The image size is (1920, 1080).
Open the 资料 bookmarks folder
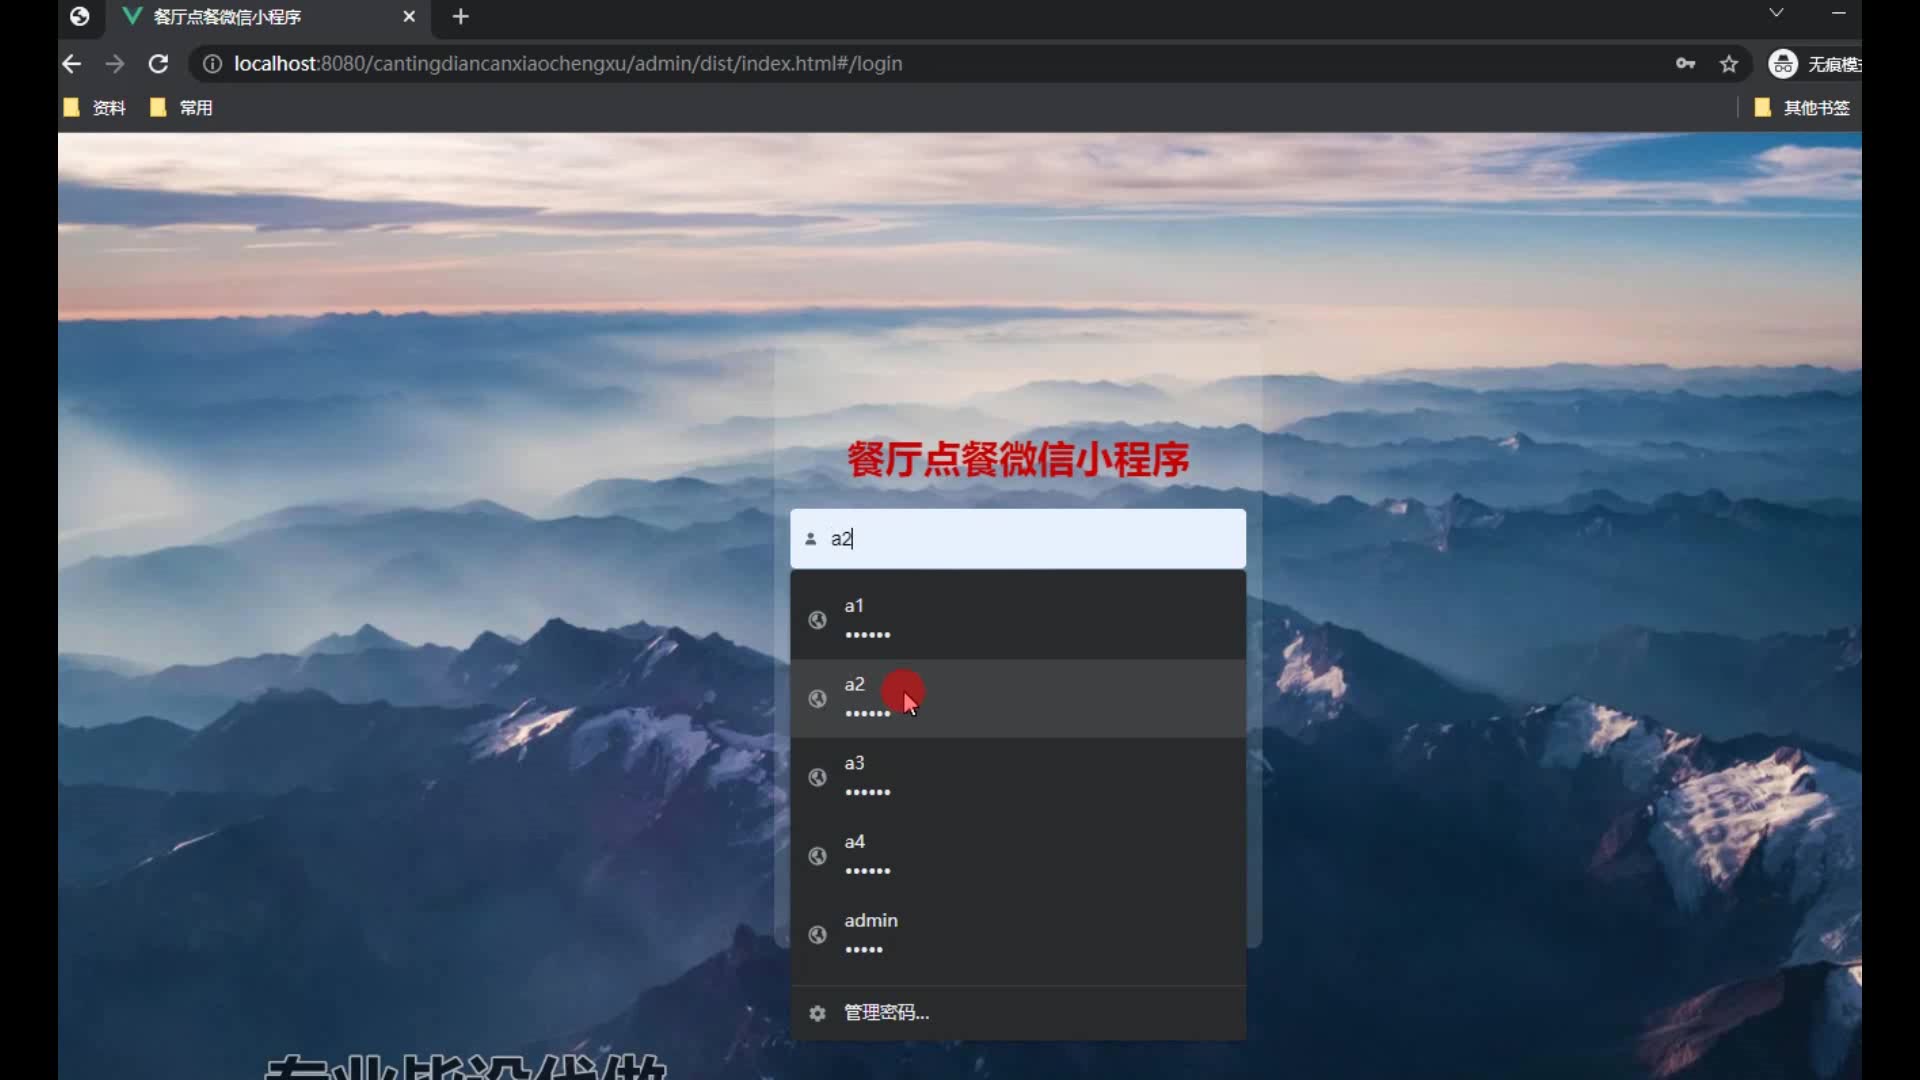(x=96, y=108)
